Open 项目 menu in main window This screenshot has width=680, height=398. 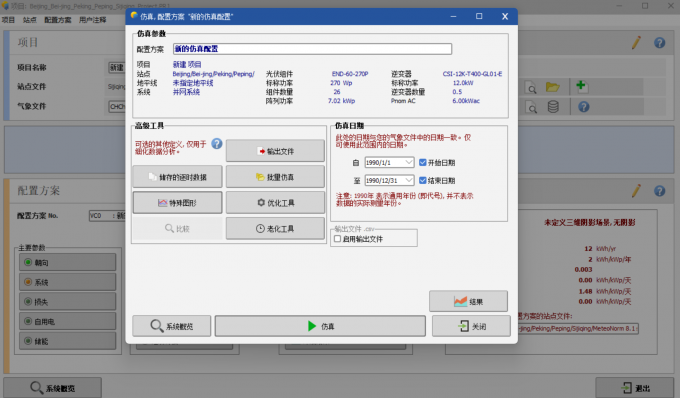coord(8,20)
